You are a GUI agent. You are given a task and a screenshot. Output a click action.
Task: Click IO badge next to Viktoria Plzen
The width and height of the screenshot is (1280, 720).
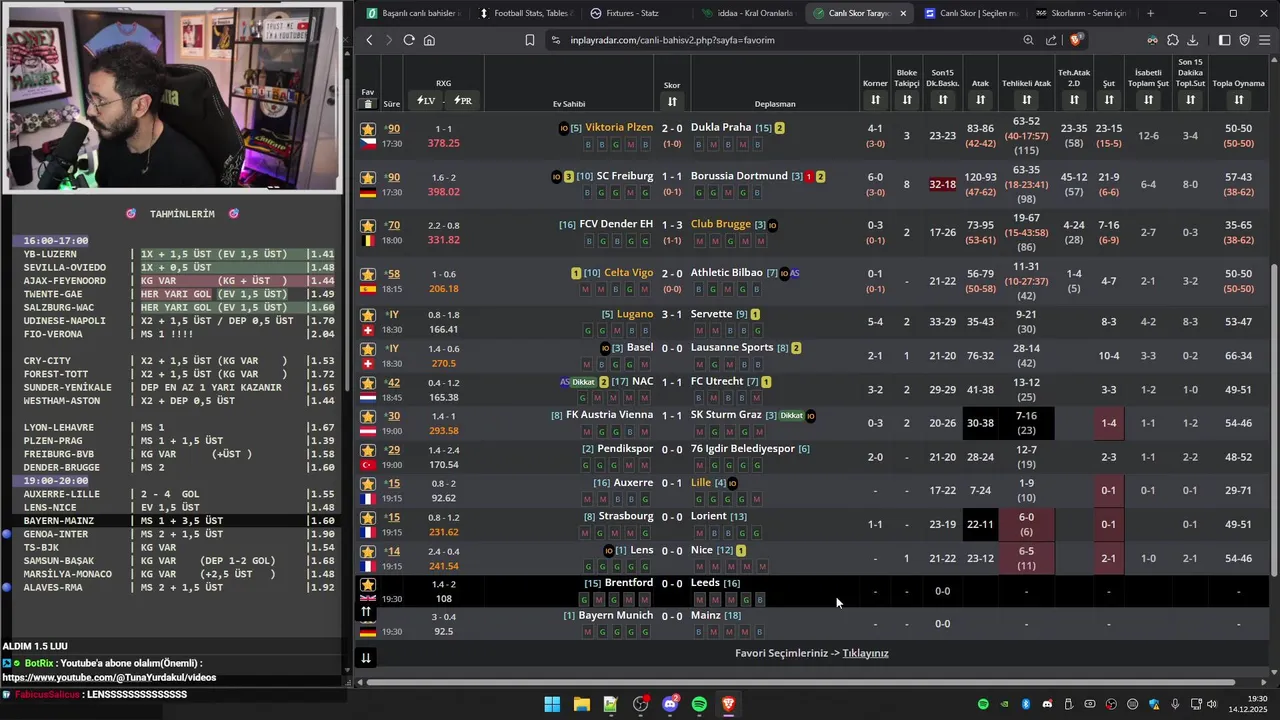[x=564, y=128]
